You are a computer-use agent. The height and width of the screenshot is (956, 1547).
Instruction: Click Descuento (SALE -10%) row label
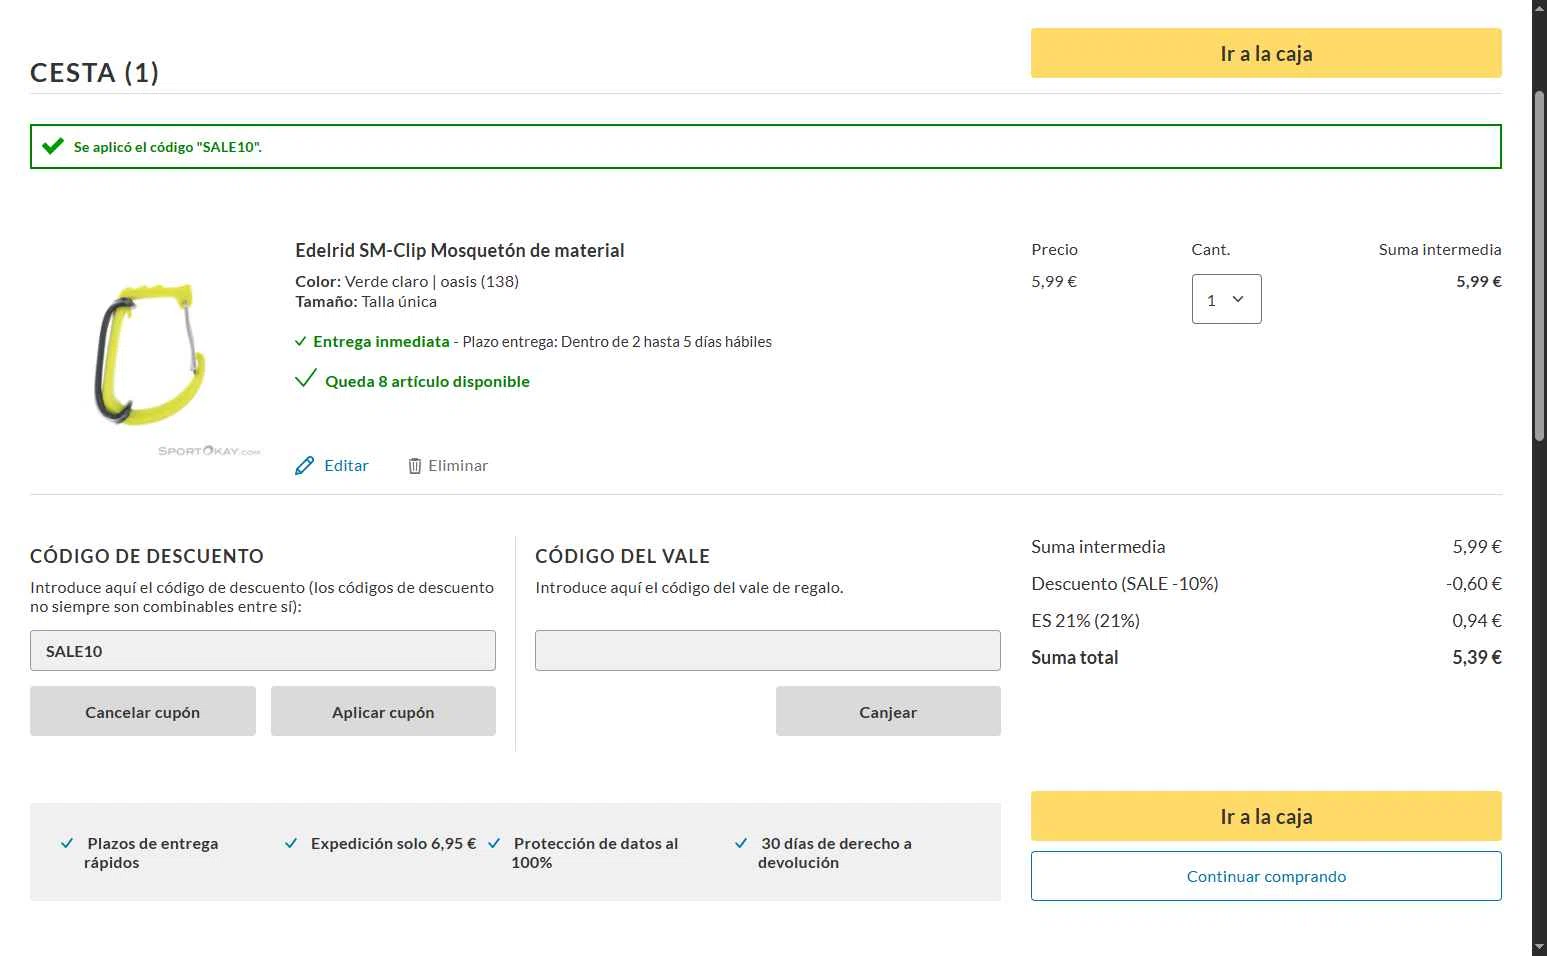point(1125,583)
